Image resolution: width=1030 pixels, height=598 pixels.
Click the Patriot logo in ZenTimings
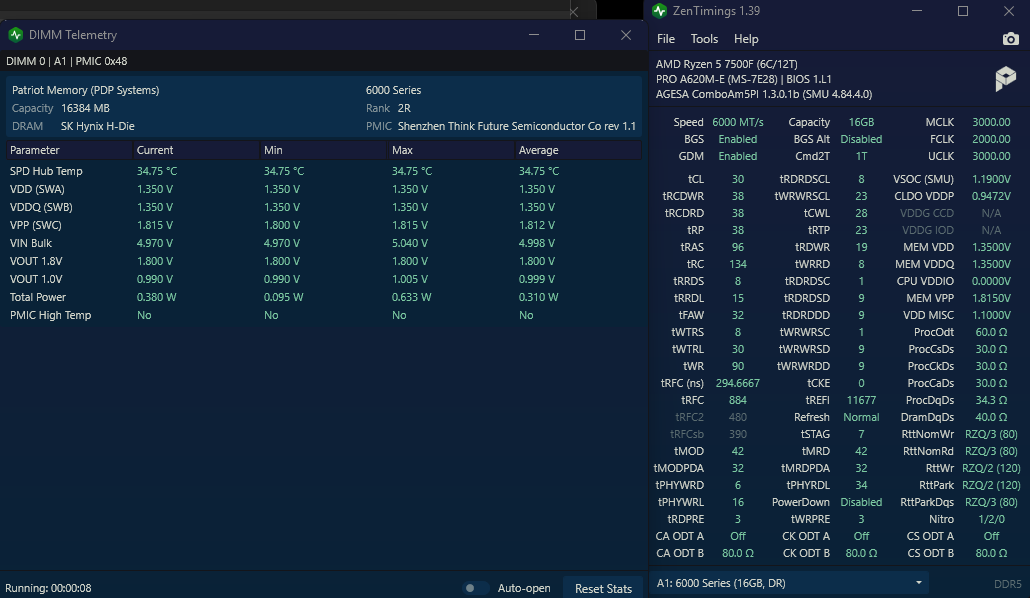tap(1006, 79)
